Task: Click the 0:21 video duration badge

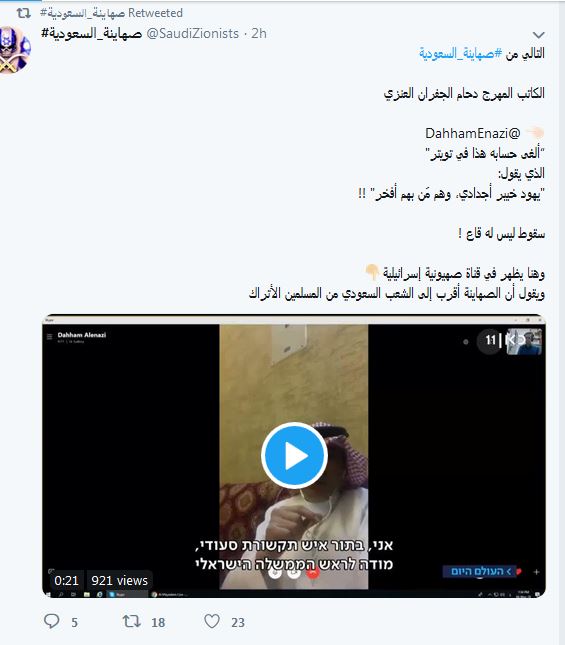Action: tap(66, 580)
